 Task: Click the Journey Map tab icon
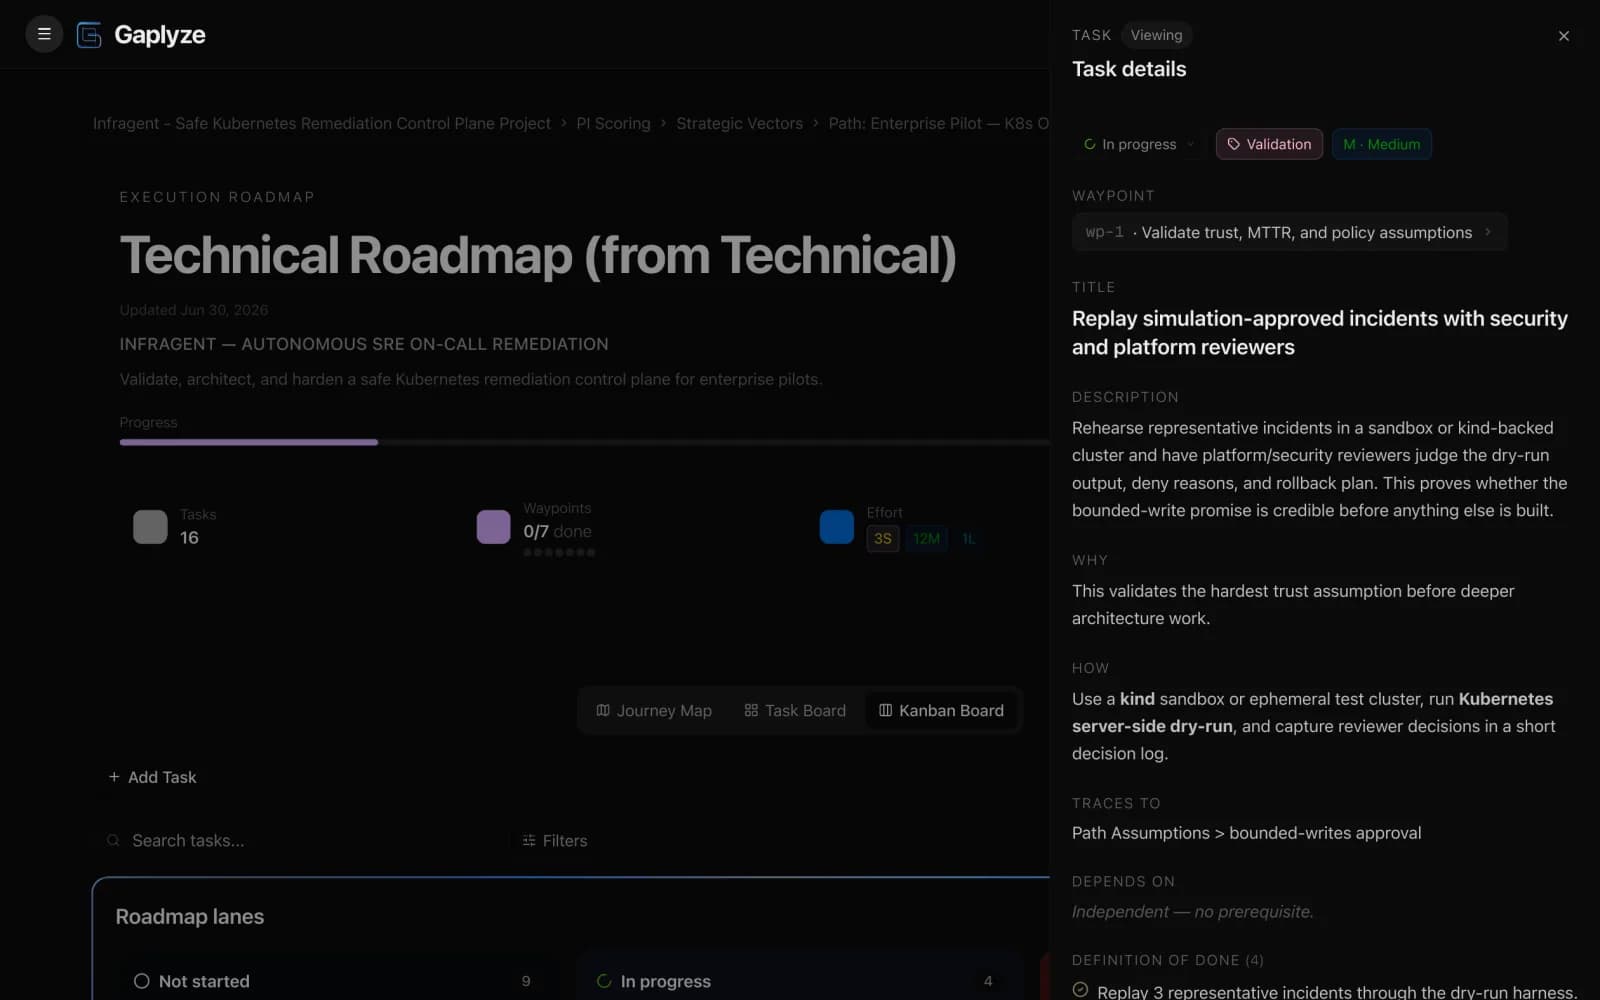(603, 710)
